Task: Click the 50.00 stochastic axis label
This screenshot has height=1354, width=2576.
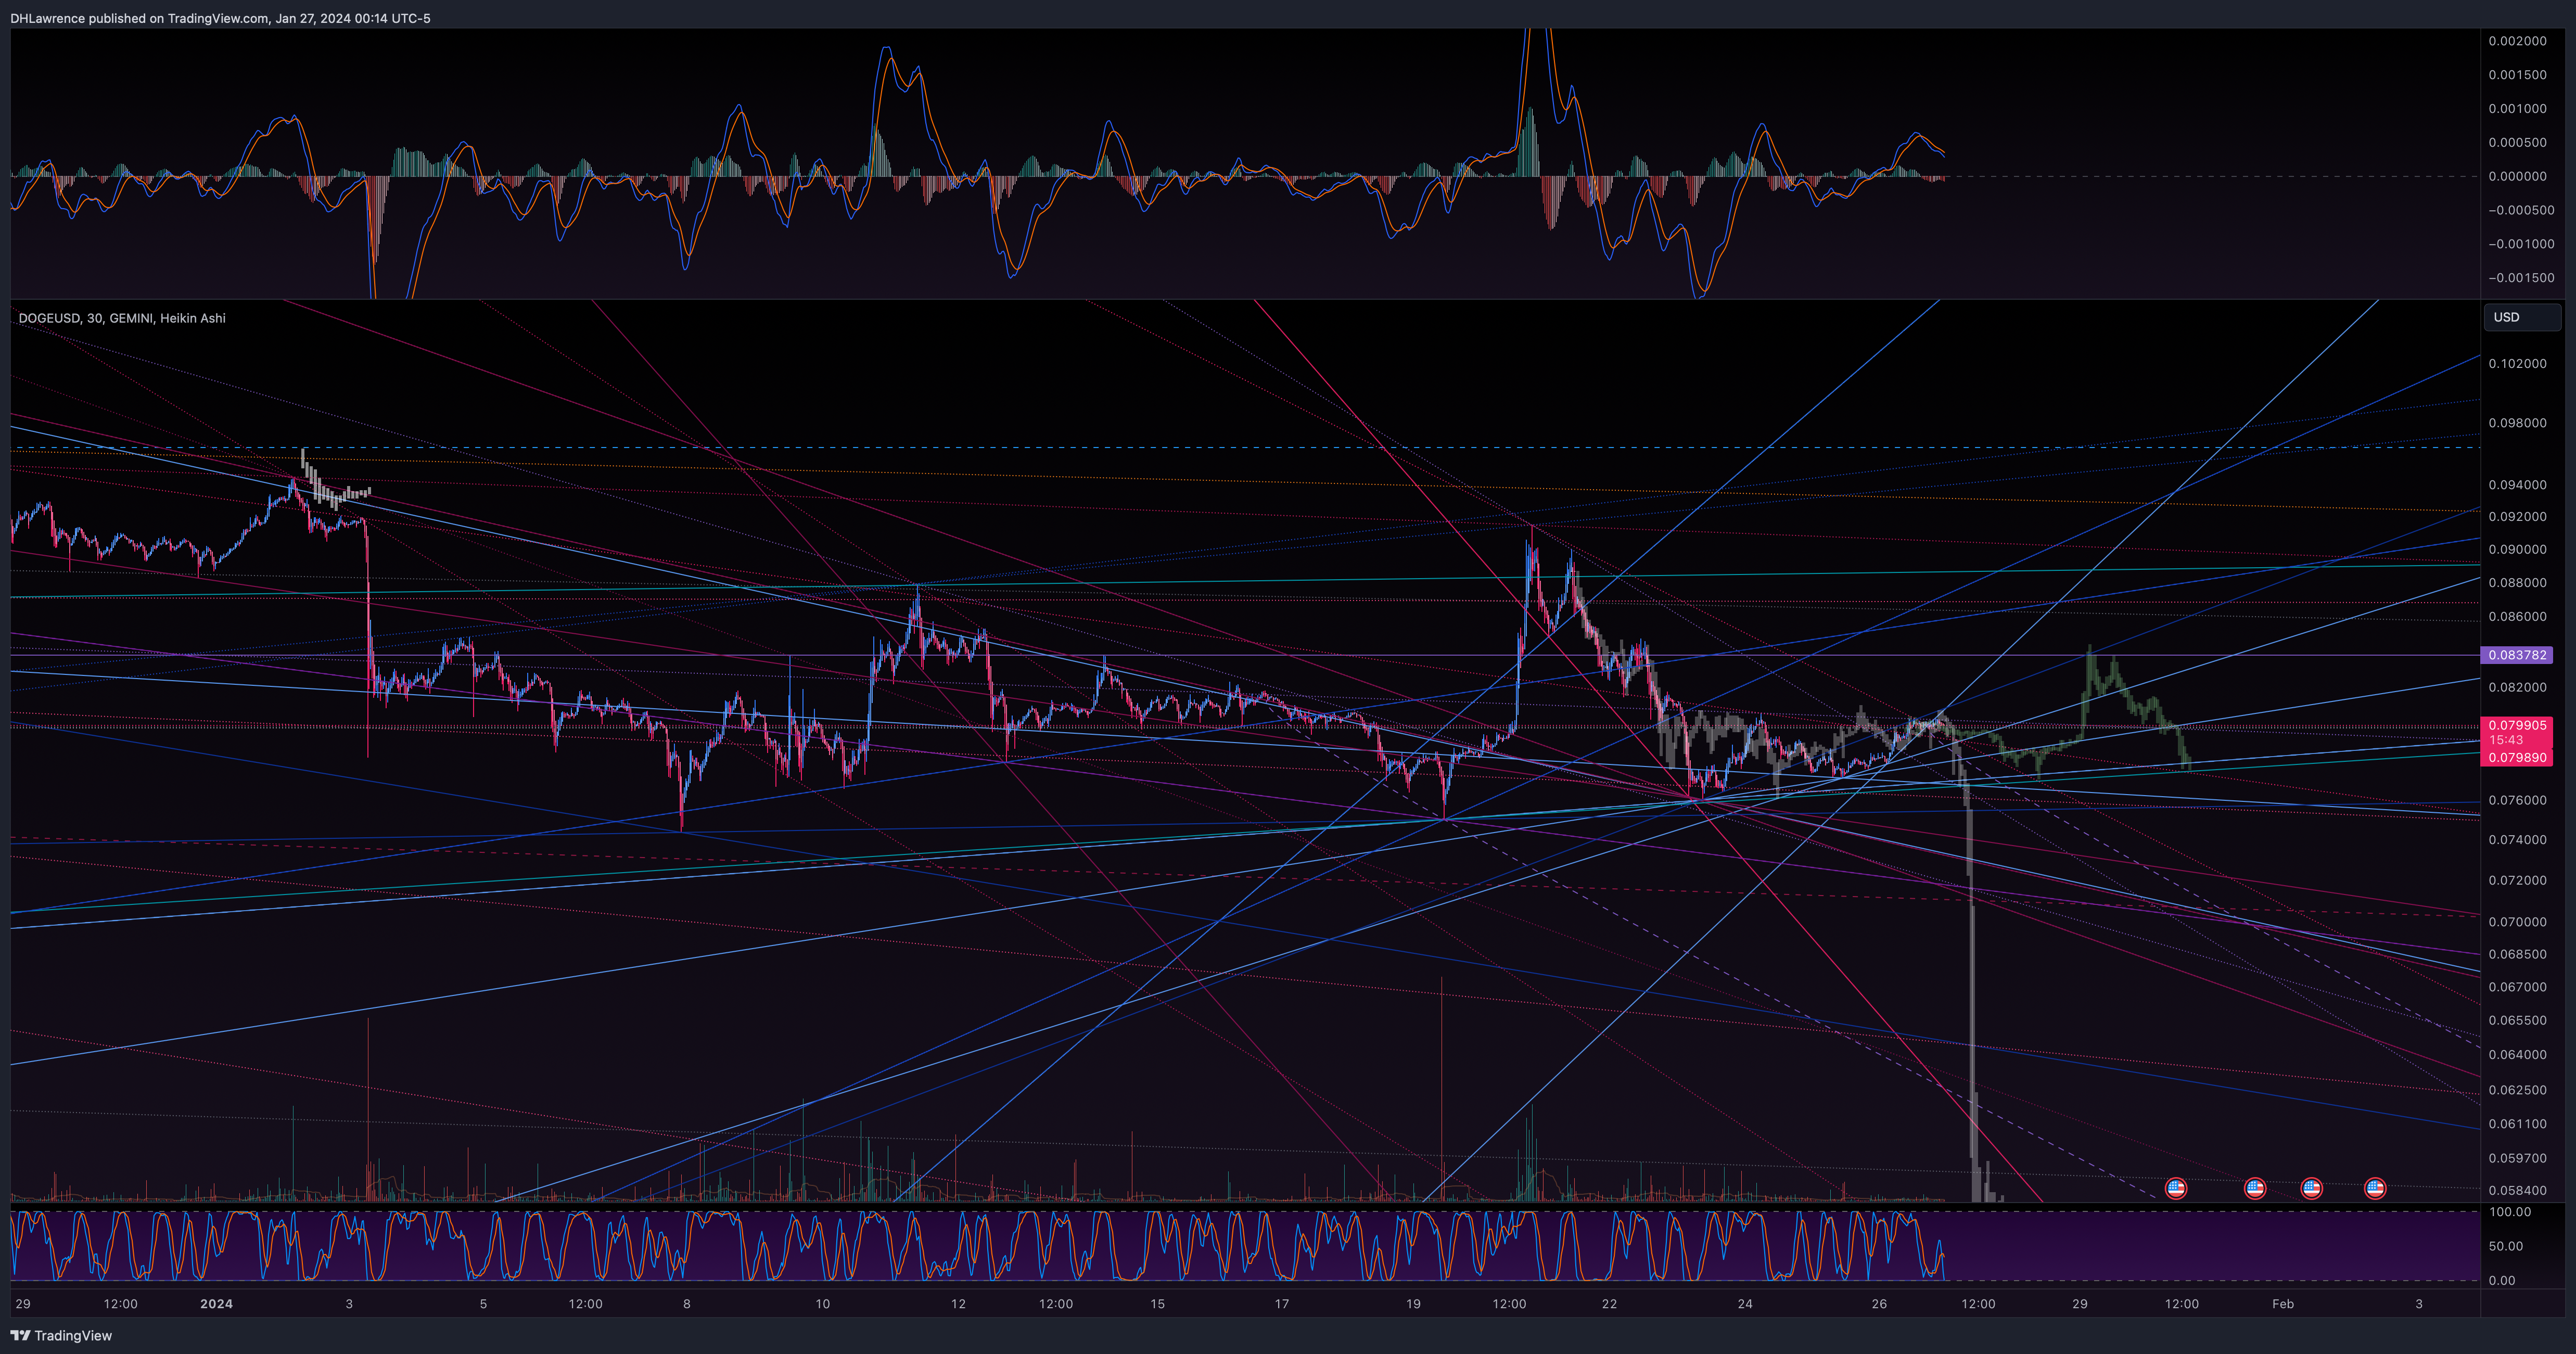Action: click(x=2506, y=1246)
